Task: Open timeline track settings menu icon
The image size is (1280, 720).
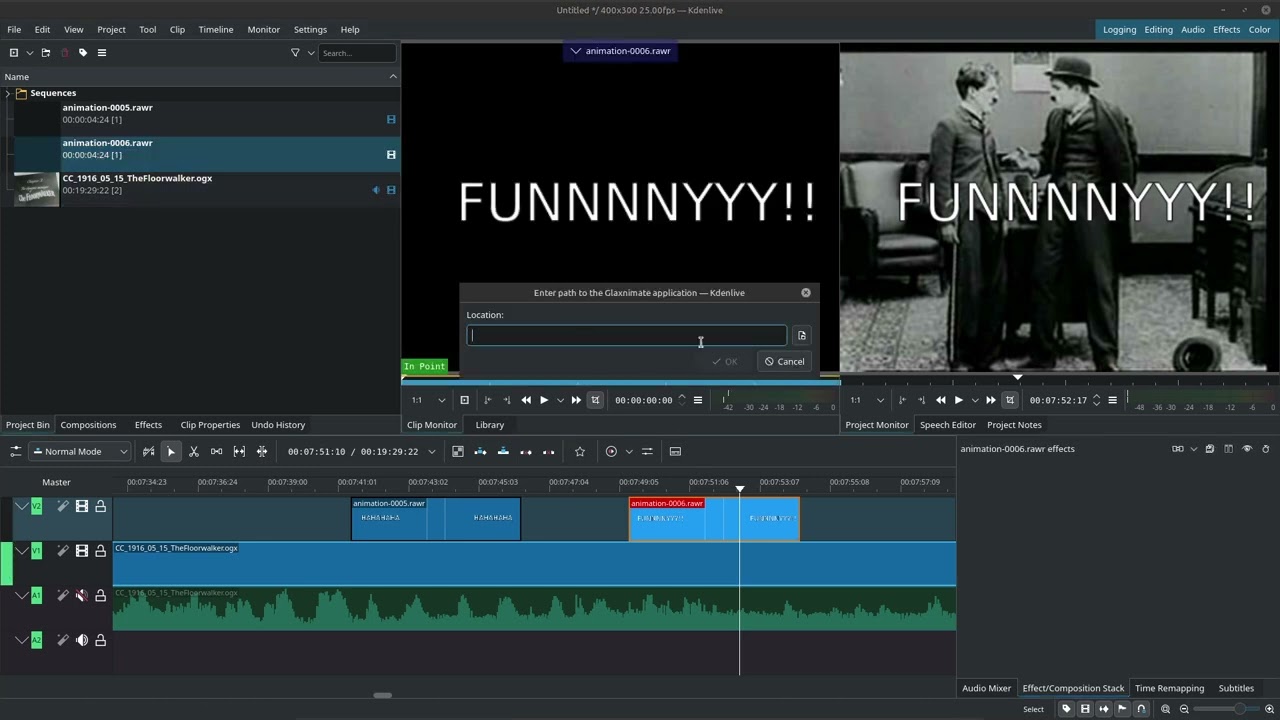Action: 15,451
